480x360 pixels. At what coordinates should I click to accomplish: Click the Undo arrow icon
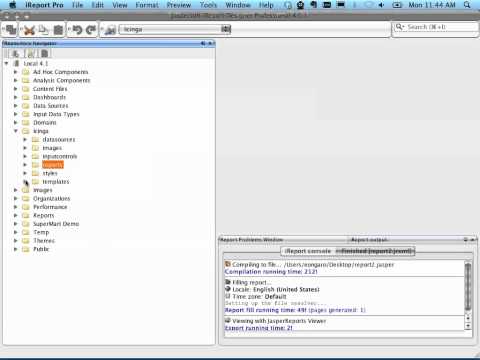(x=77, y=30)
